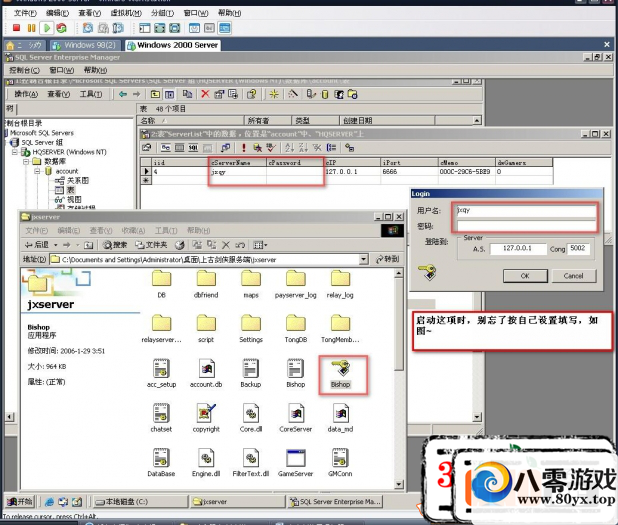Select the copyright file
Screen dimensions: 618x525
[x=206, y=418]
